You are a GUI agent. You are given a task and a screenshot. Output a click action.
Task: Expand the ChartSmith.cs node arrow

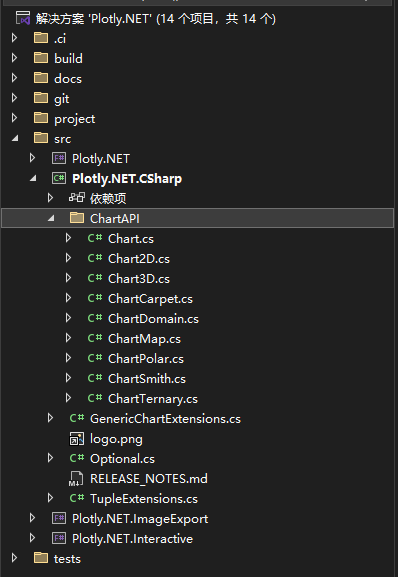(x=68, y=378)
